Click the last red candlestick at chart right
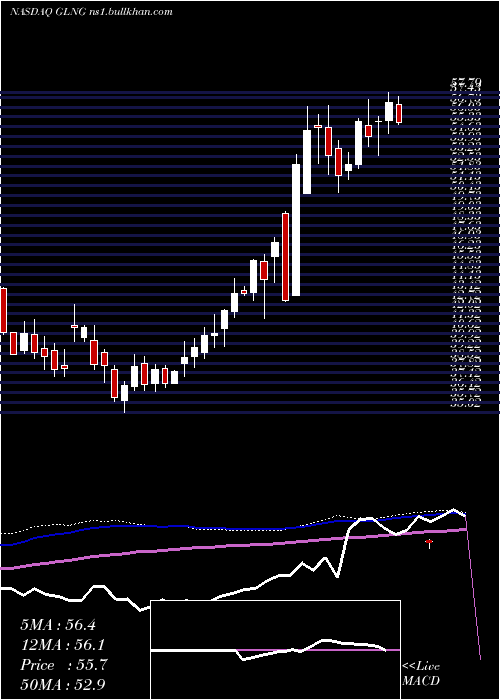The height and width of the screenshot is (700, 500). click(x=399, y=113)
